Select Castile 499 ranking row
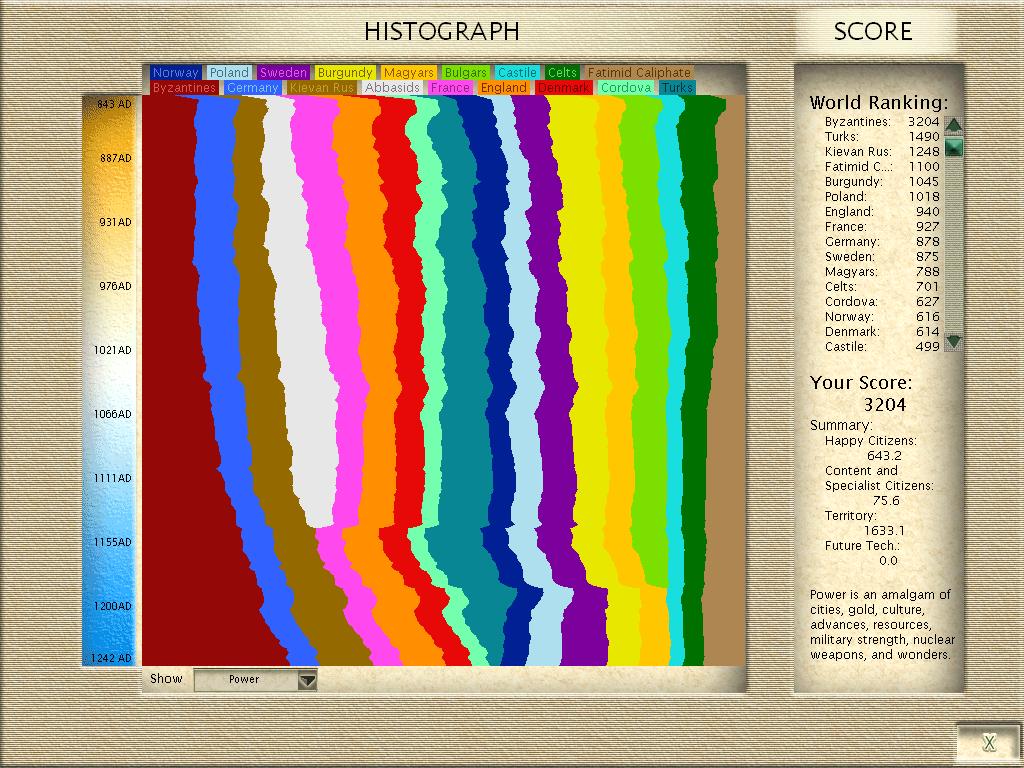 tap(882, 347)
